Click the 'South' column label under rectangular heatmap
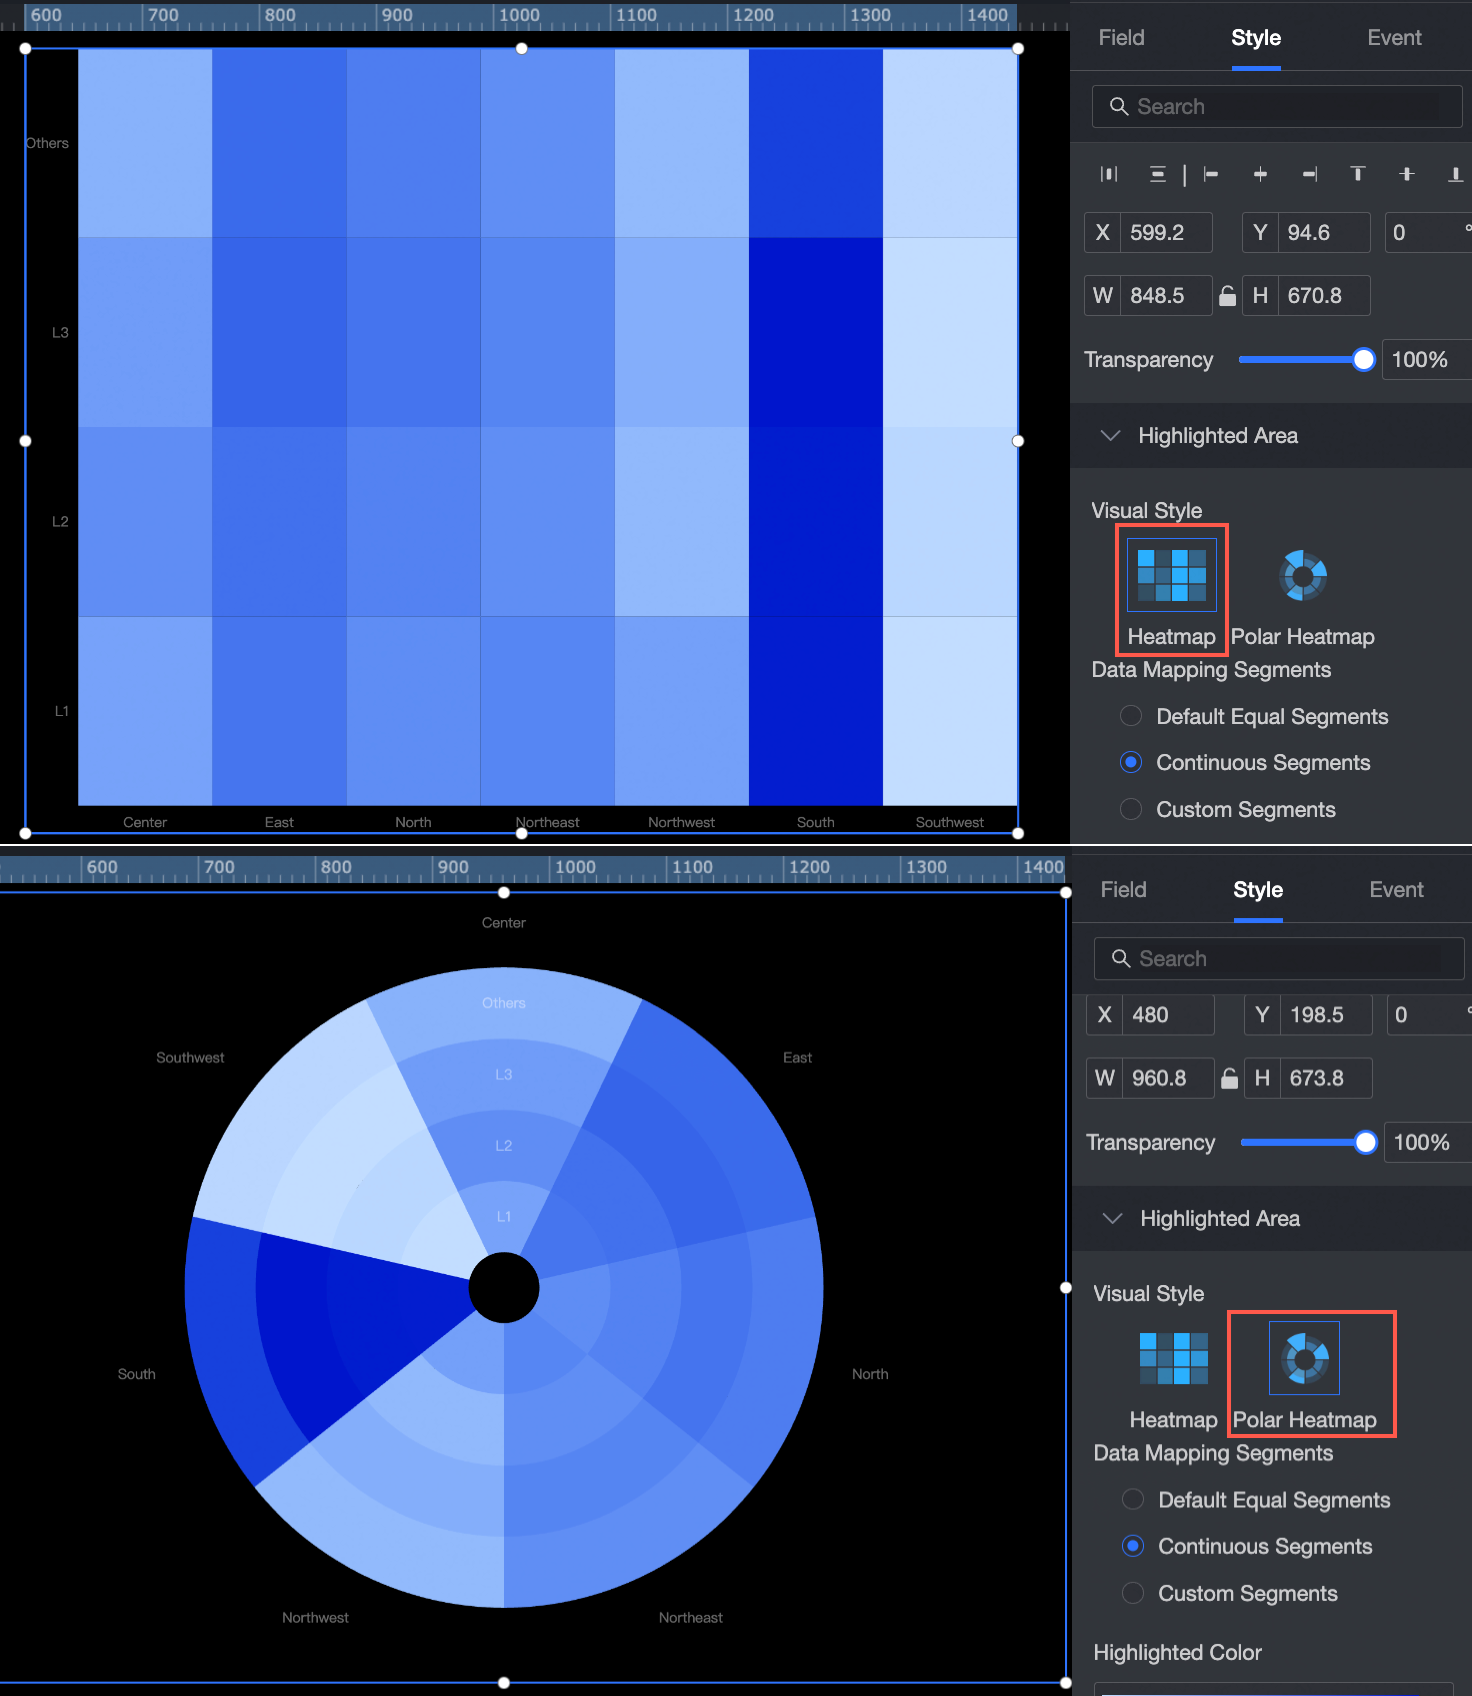The height and width of the screenshot is (1696, 1472). [x=815, y=822]
